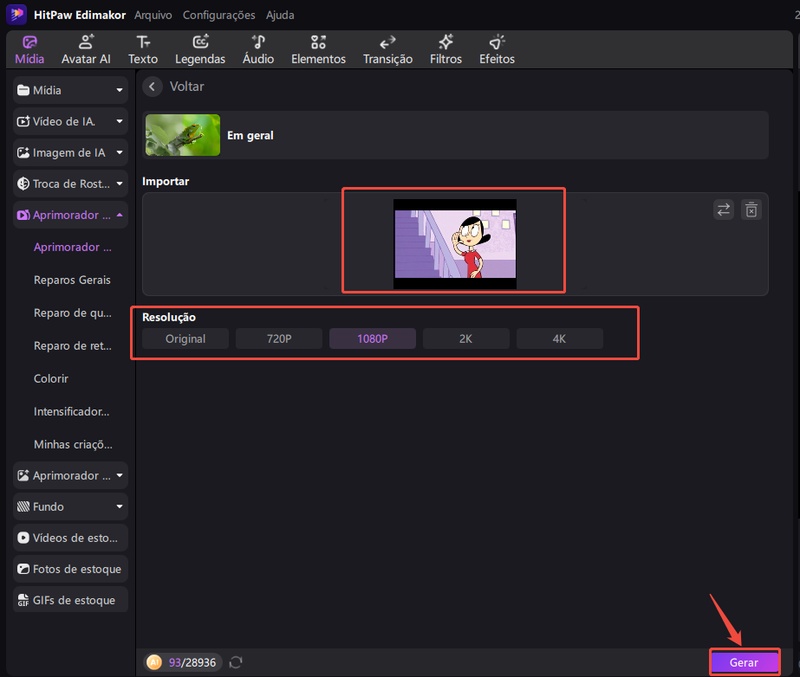
Task: Open the Configurações menu
Action: 218,15
